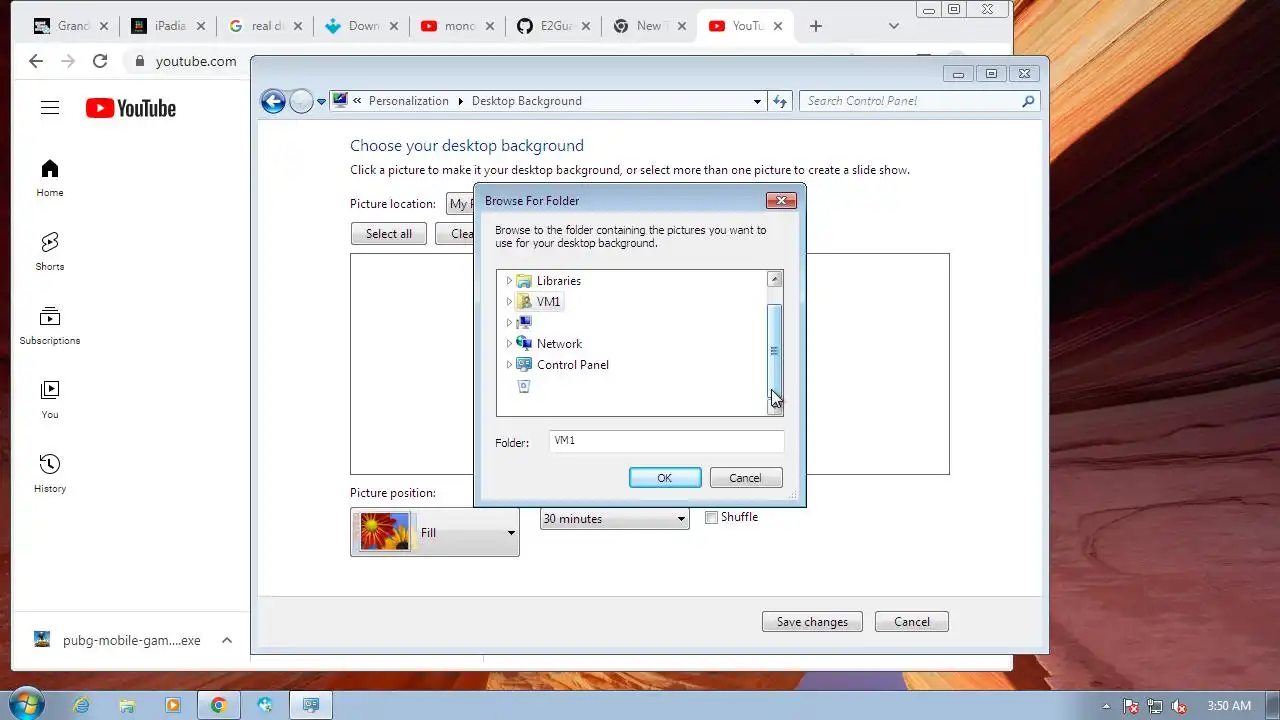Expand the Computer node in tree
Viewport: 1280px width, 720px height.
tap(509, 323)
